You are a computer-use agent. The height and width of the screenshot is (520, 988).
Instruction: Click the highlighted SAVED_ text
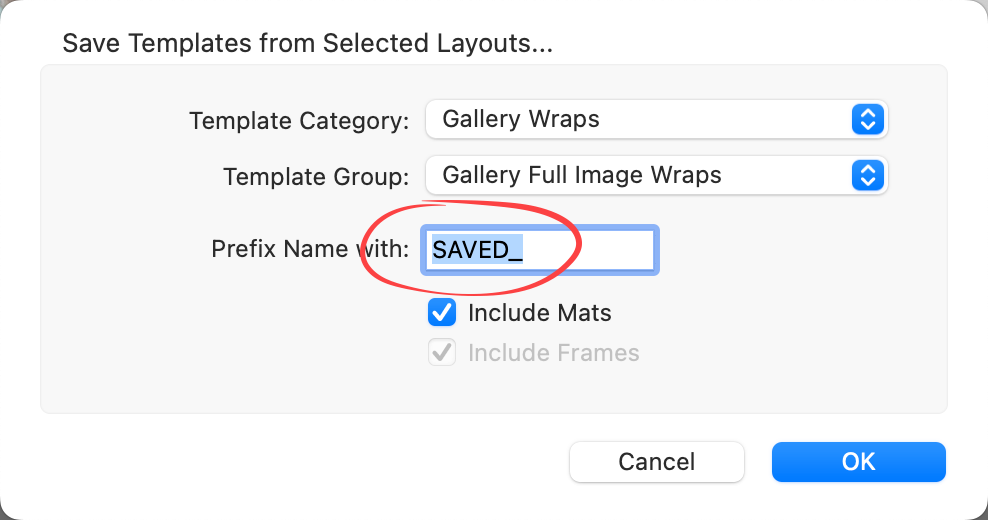pyautogui.click(x=477, y=249)
